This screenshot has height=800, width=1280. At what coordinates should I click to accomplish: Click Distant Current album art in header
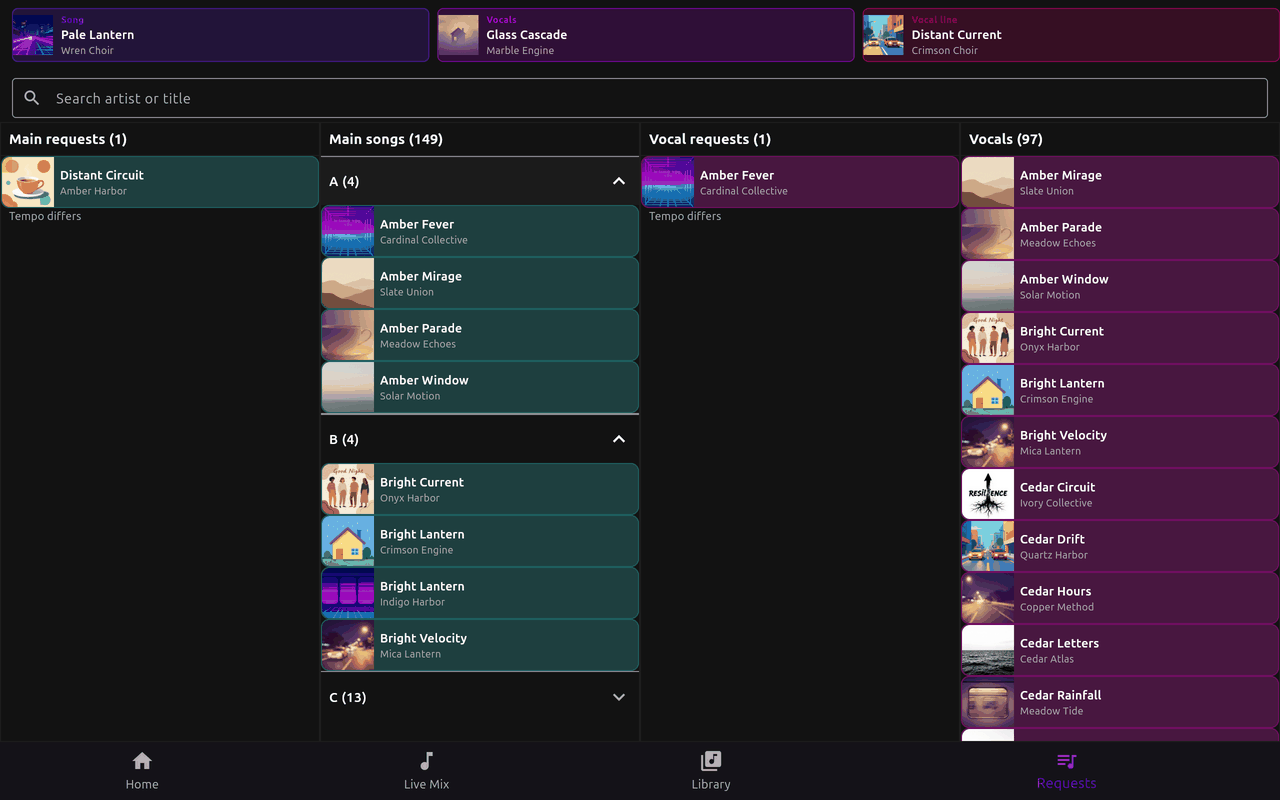[883, 35]
